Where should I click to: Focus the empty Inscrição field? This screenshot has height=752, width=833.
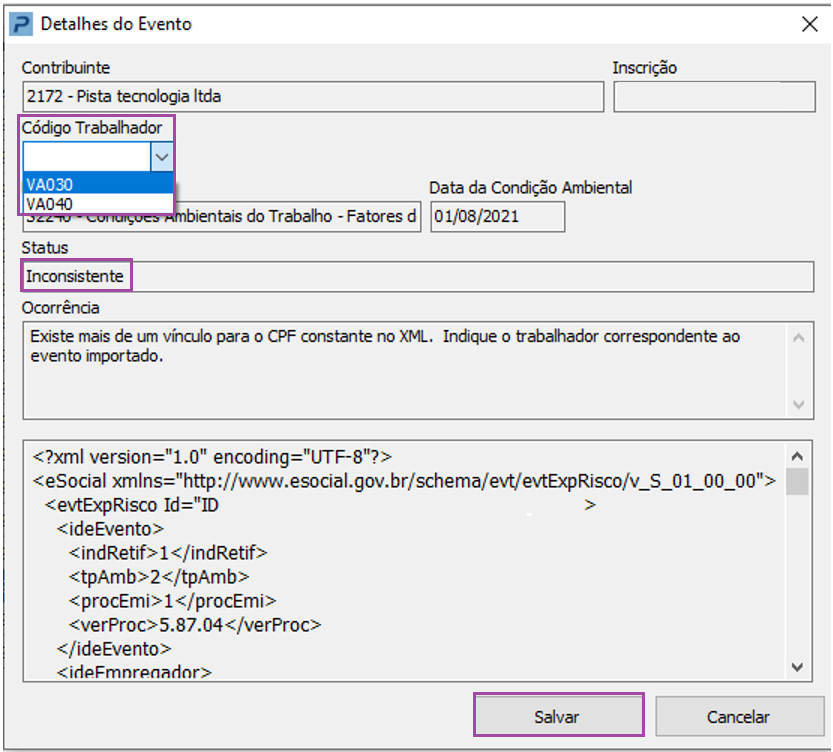pos(714,97)
